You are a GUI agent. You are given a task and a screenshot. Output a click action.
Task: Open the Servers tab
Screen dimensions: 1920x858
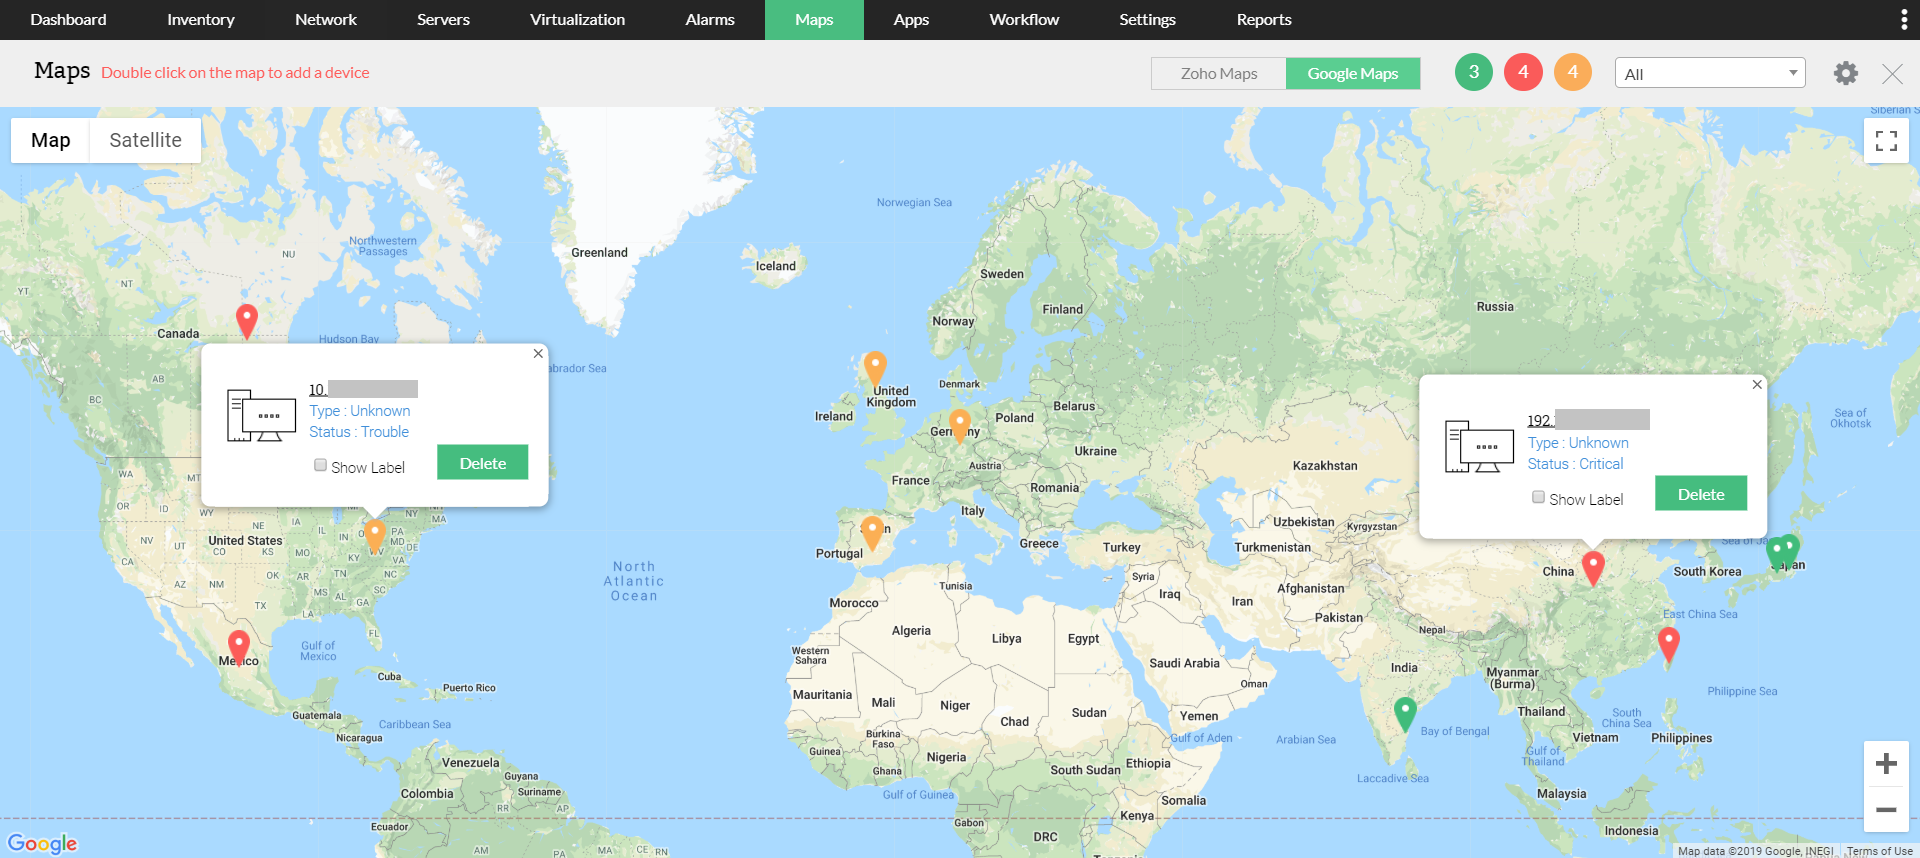coord(443,20)
